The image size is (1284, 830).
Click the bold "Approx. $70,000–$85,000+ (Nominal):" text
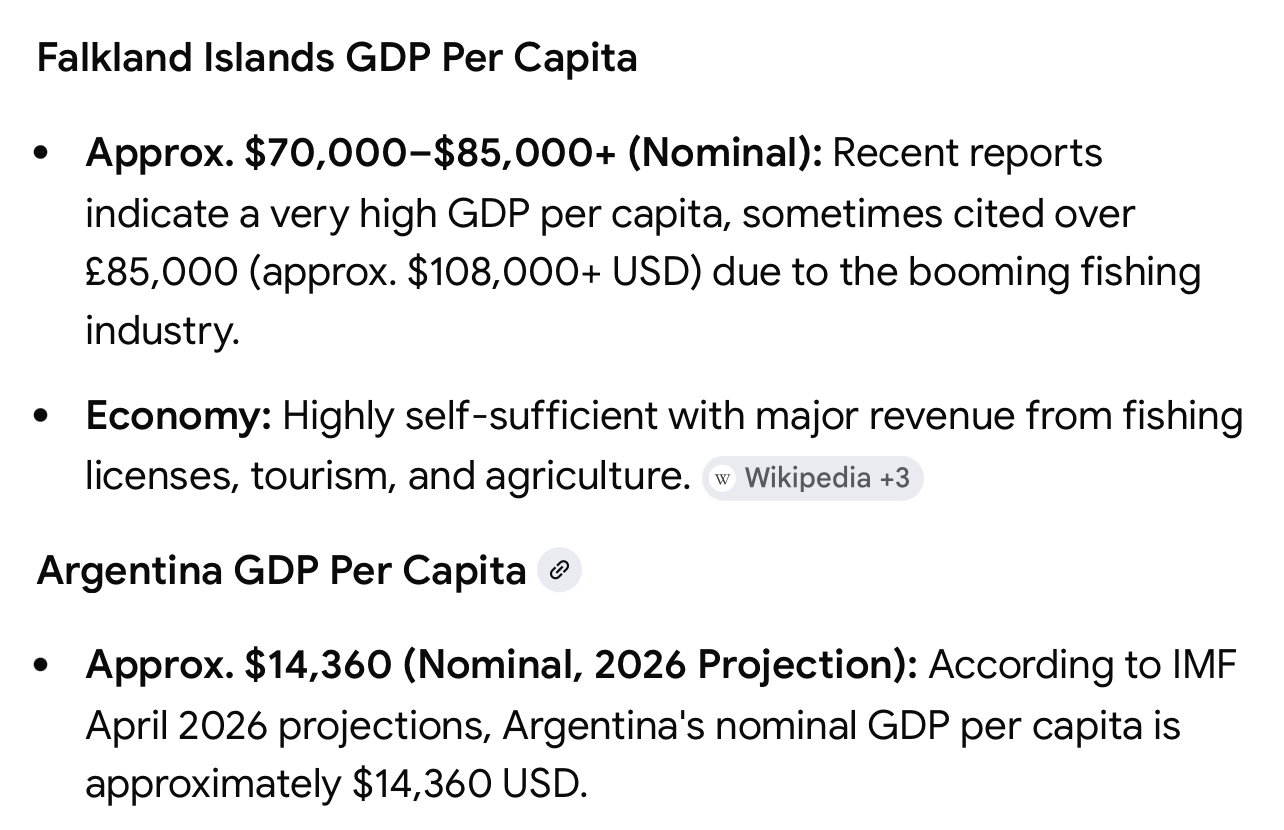(x=453, y=154)
